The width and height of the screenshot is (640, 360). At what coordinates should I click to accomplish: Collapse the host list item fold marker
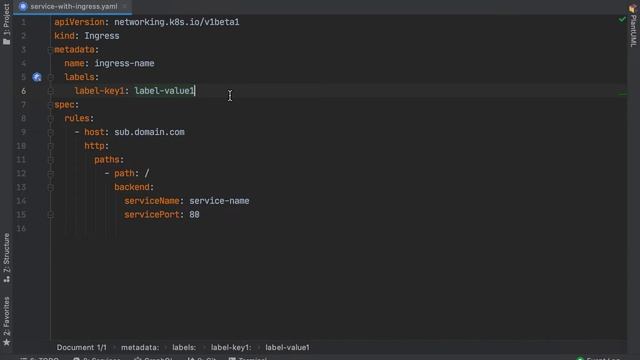tap(51, 132)
